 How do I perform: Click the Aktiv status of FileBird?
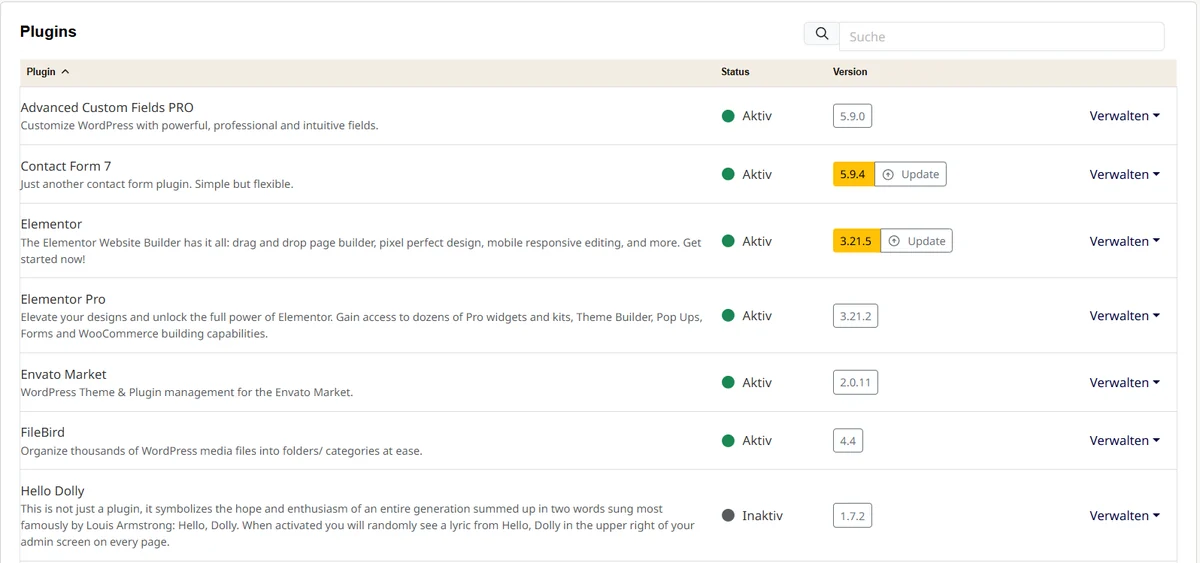[x=747, y=441]
